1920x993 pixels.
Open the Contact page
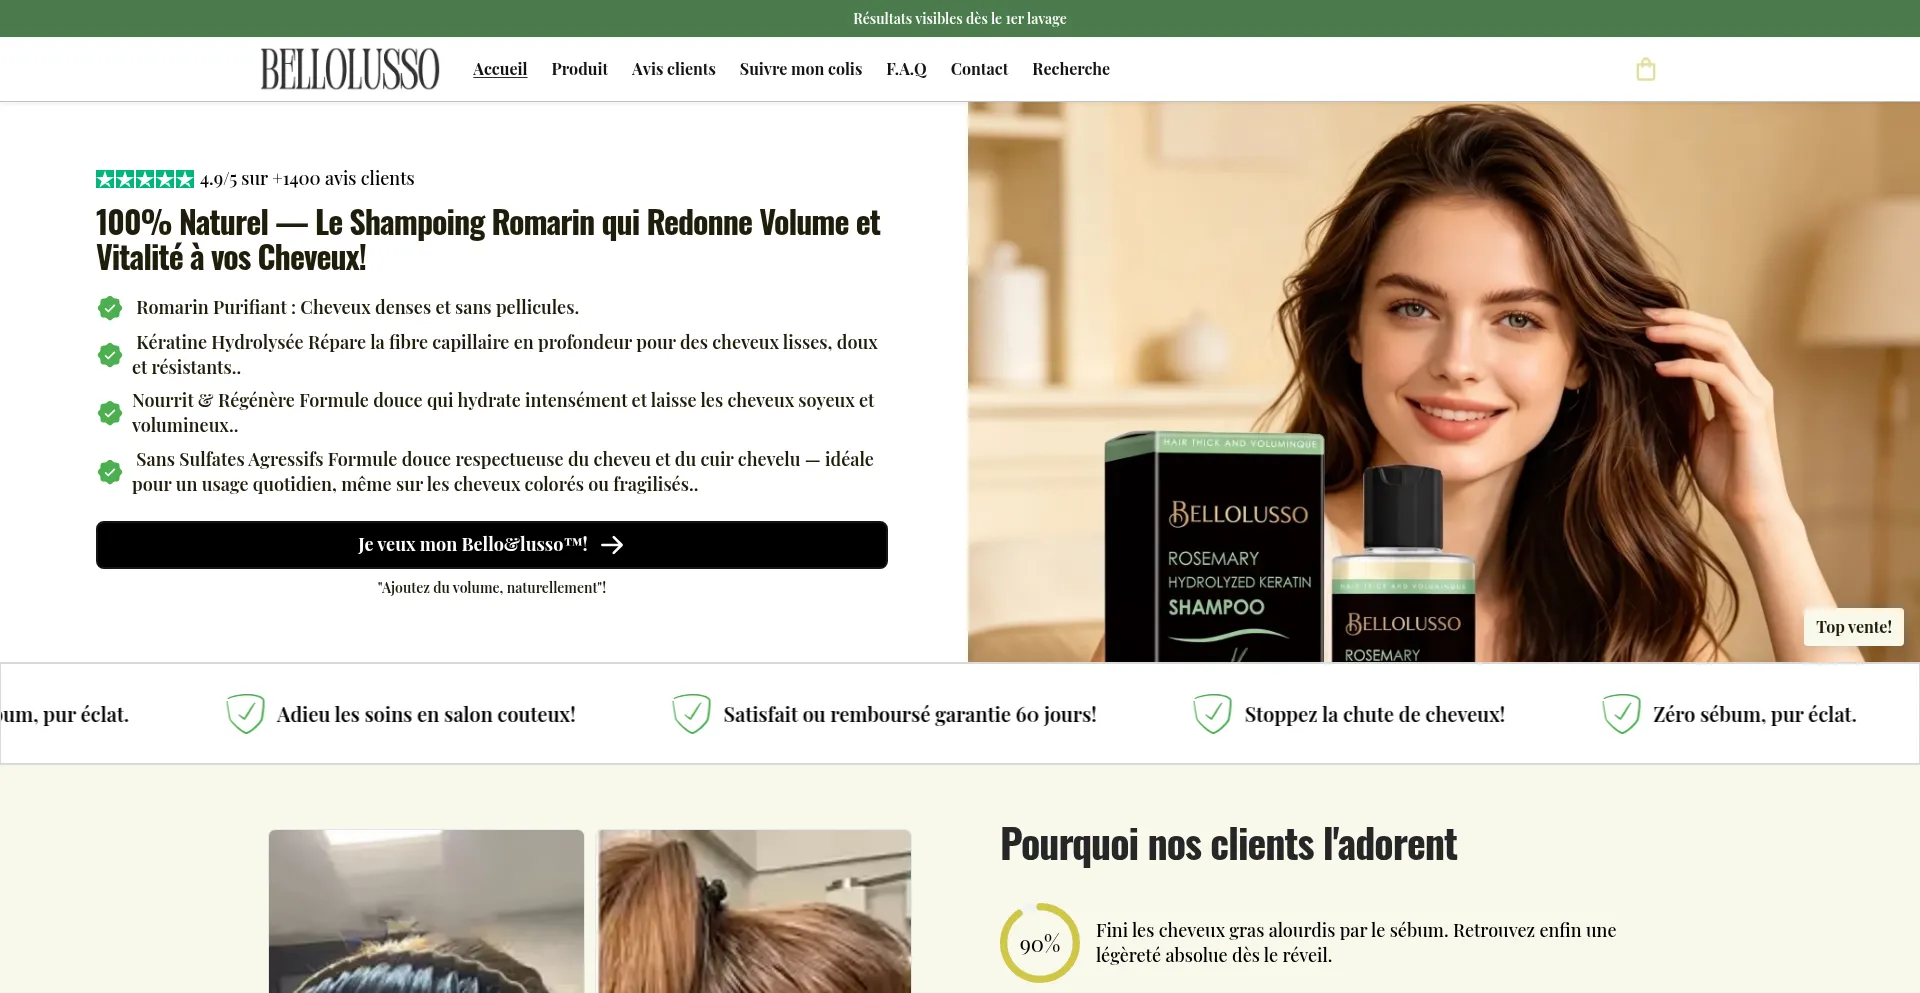point(979,69)
